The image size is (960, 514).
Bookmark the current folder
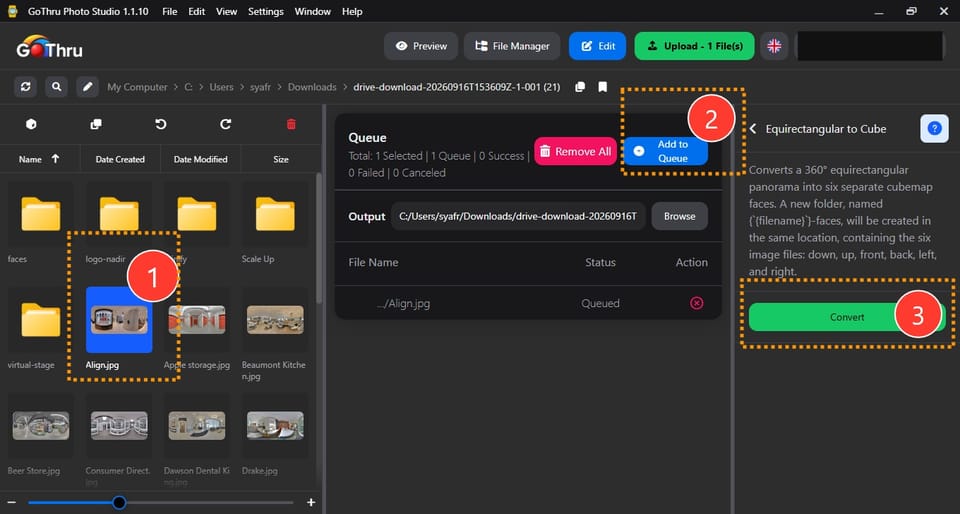[x=602, y=87]
